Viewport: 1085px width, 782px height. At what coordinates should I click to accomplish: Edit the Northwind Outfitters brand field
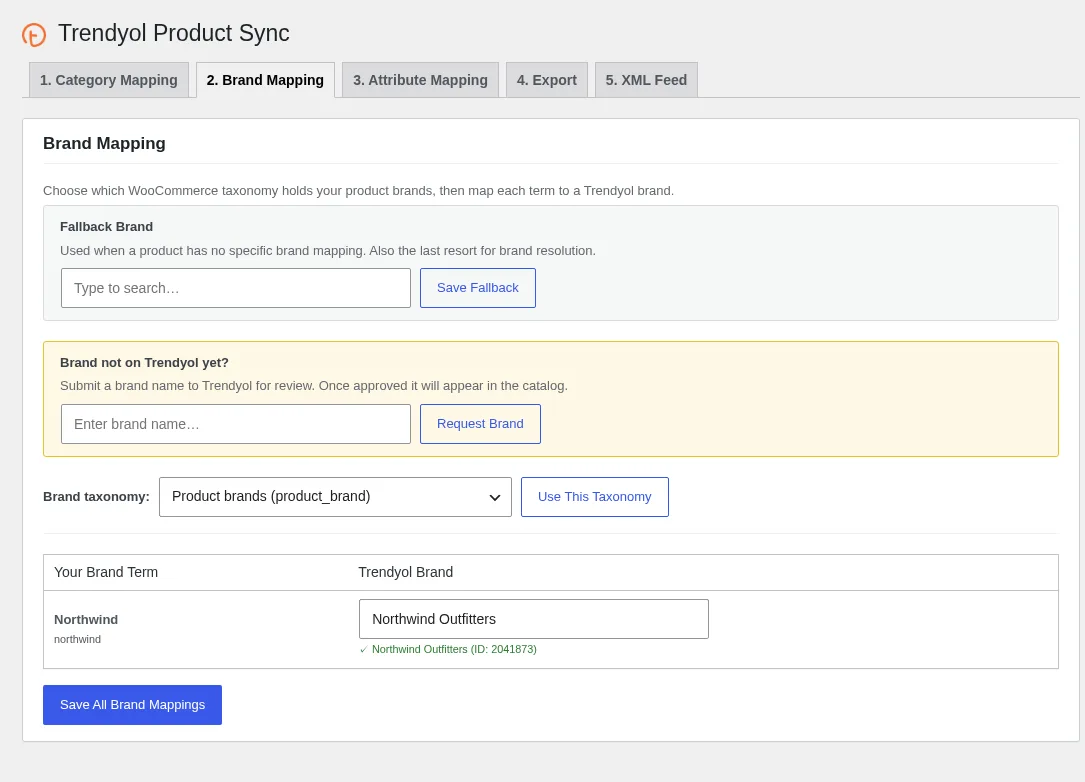pyautogui.click(x=534, y=619)
